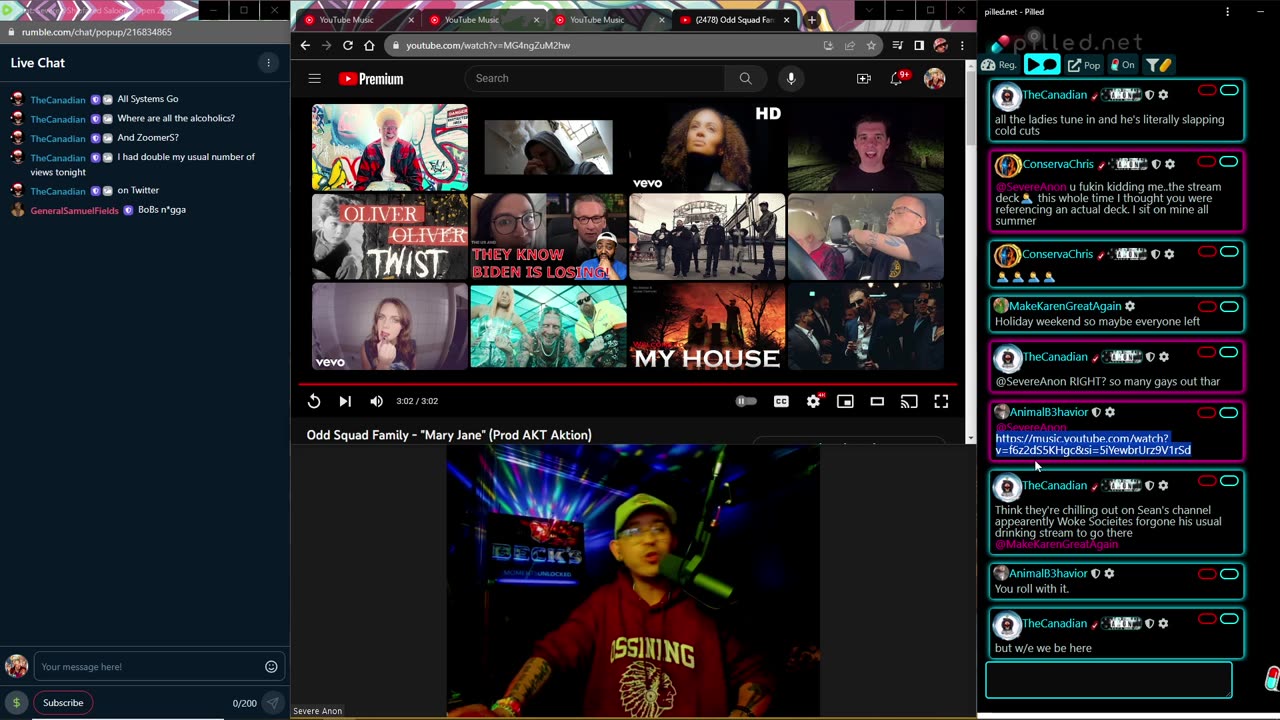Enter full screen in YouTube player
Viewport: 1280px width, 720px height.
[x=941, y=401]
